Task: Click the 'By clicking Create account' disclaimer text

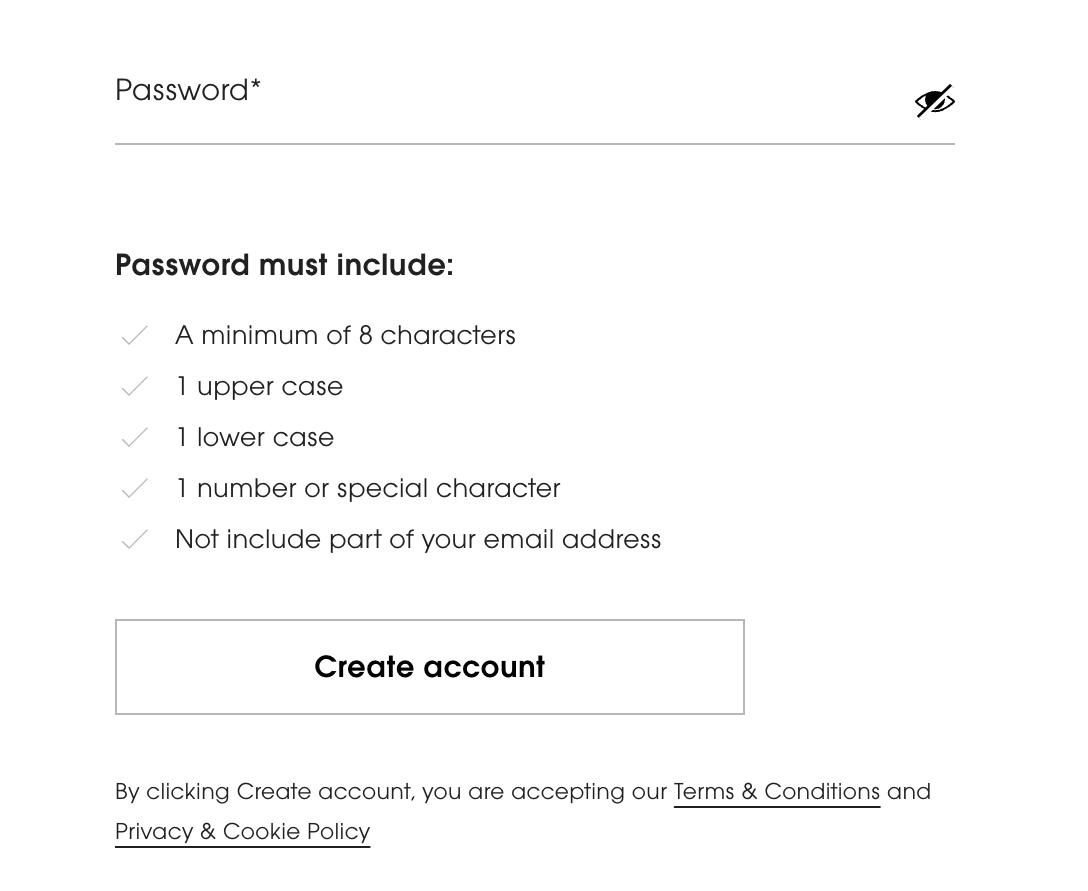Action: (x=392, y=792)
